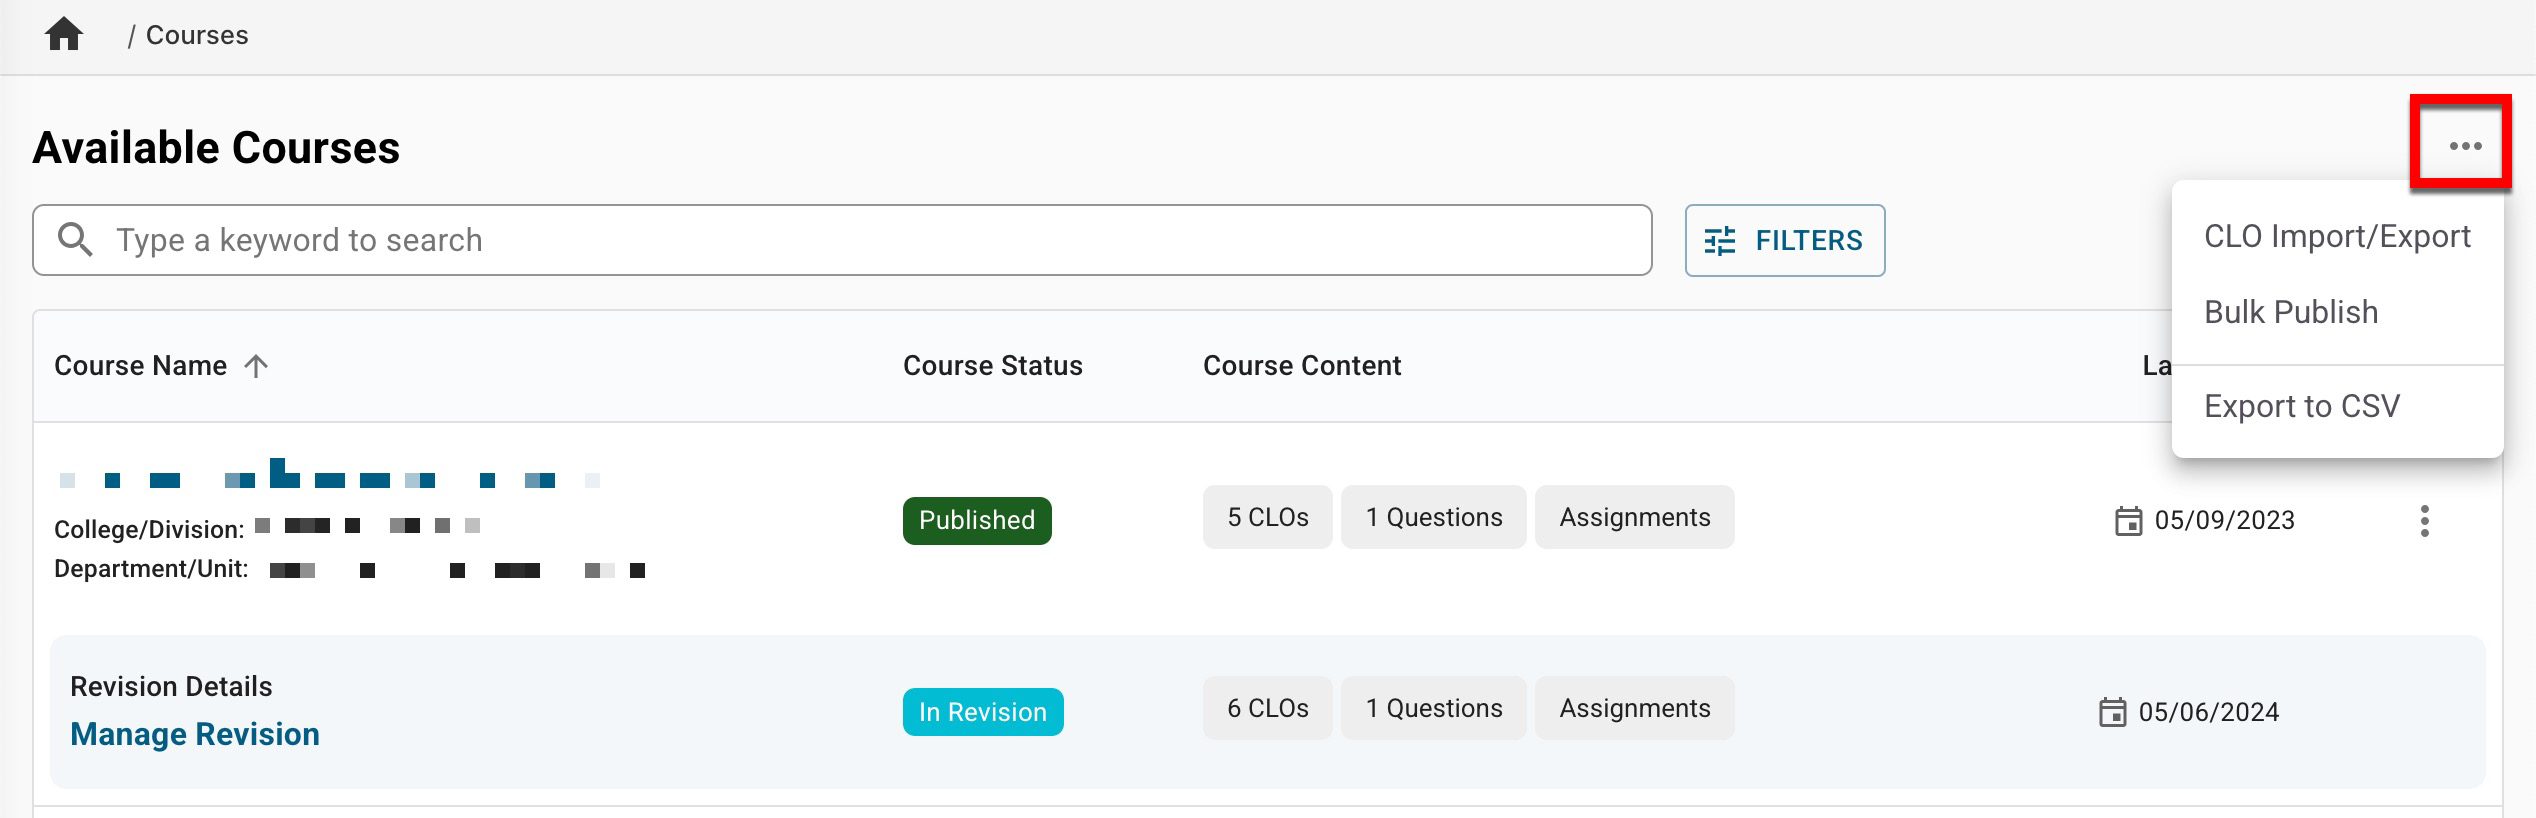The width and height of the screenshot is (2536, 818).
Task: Choose Bulk Publish menu option
Action: tap(2290, 312)
